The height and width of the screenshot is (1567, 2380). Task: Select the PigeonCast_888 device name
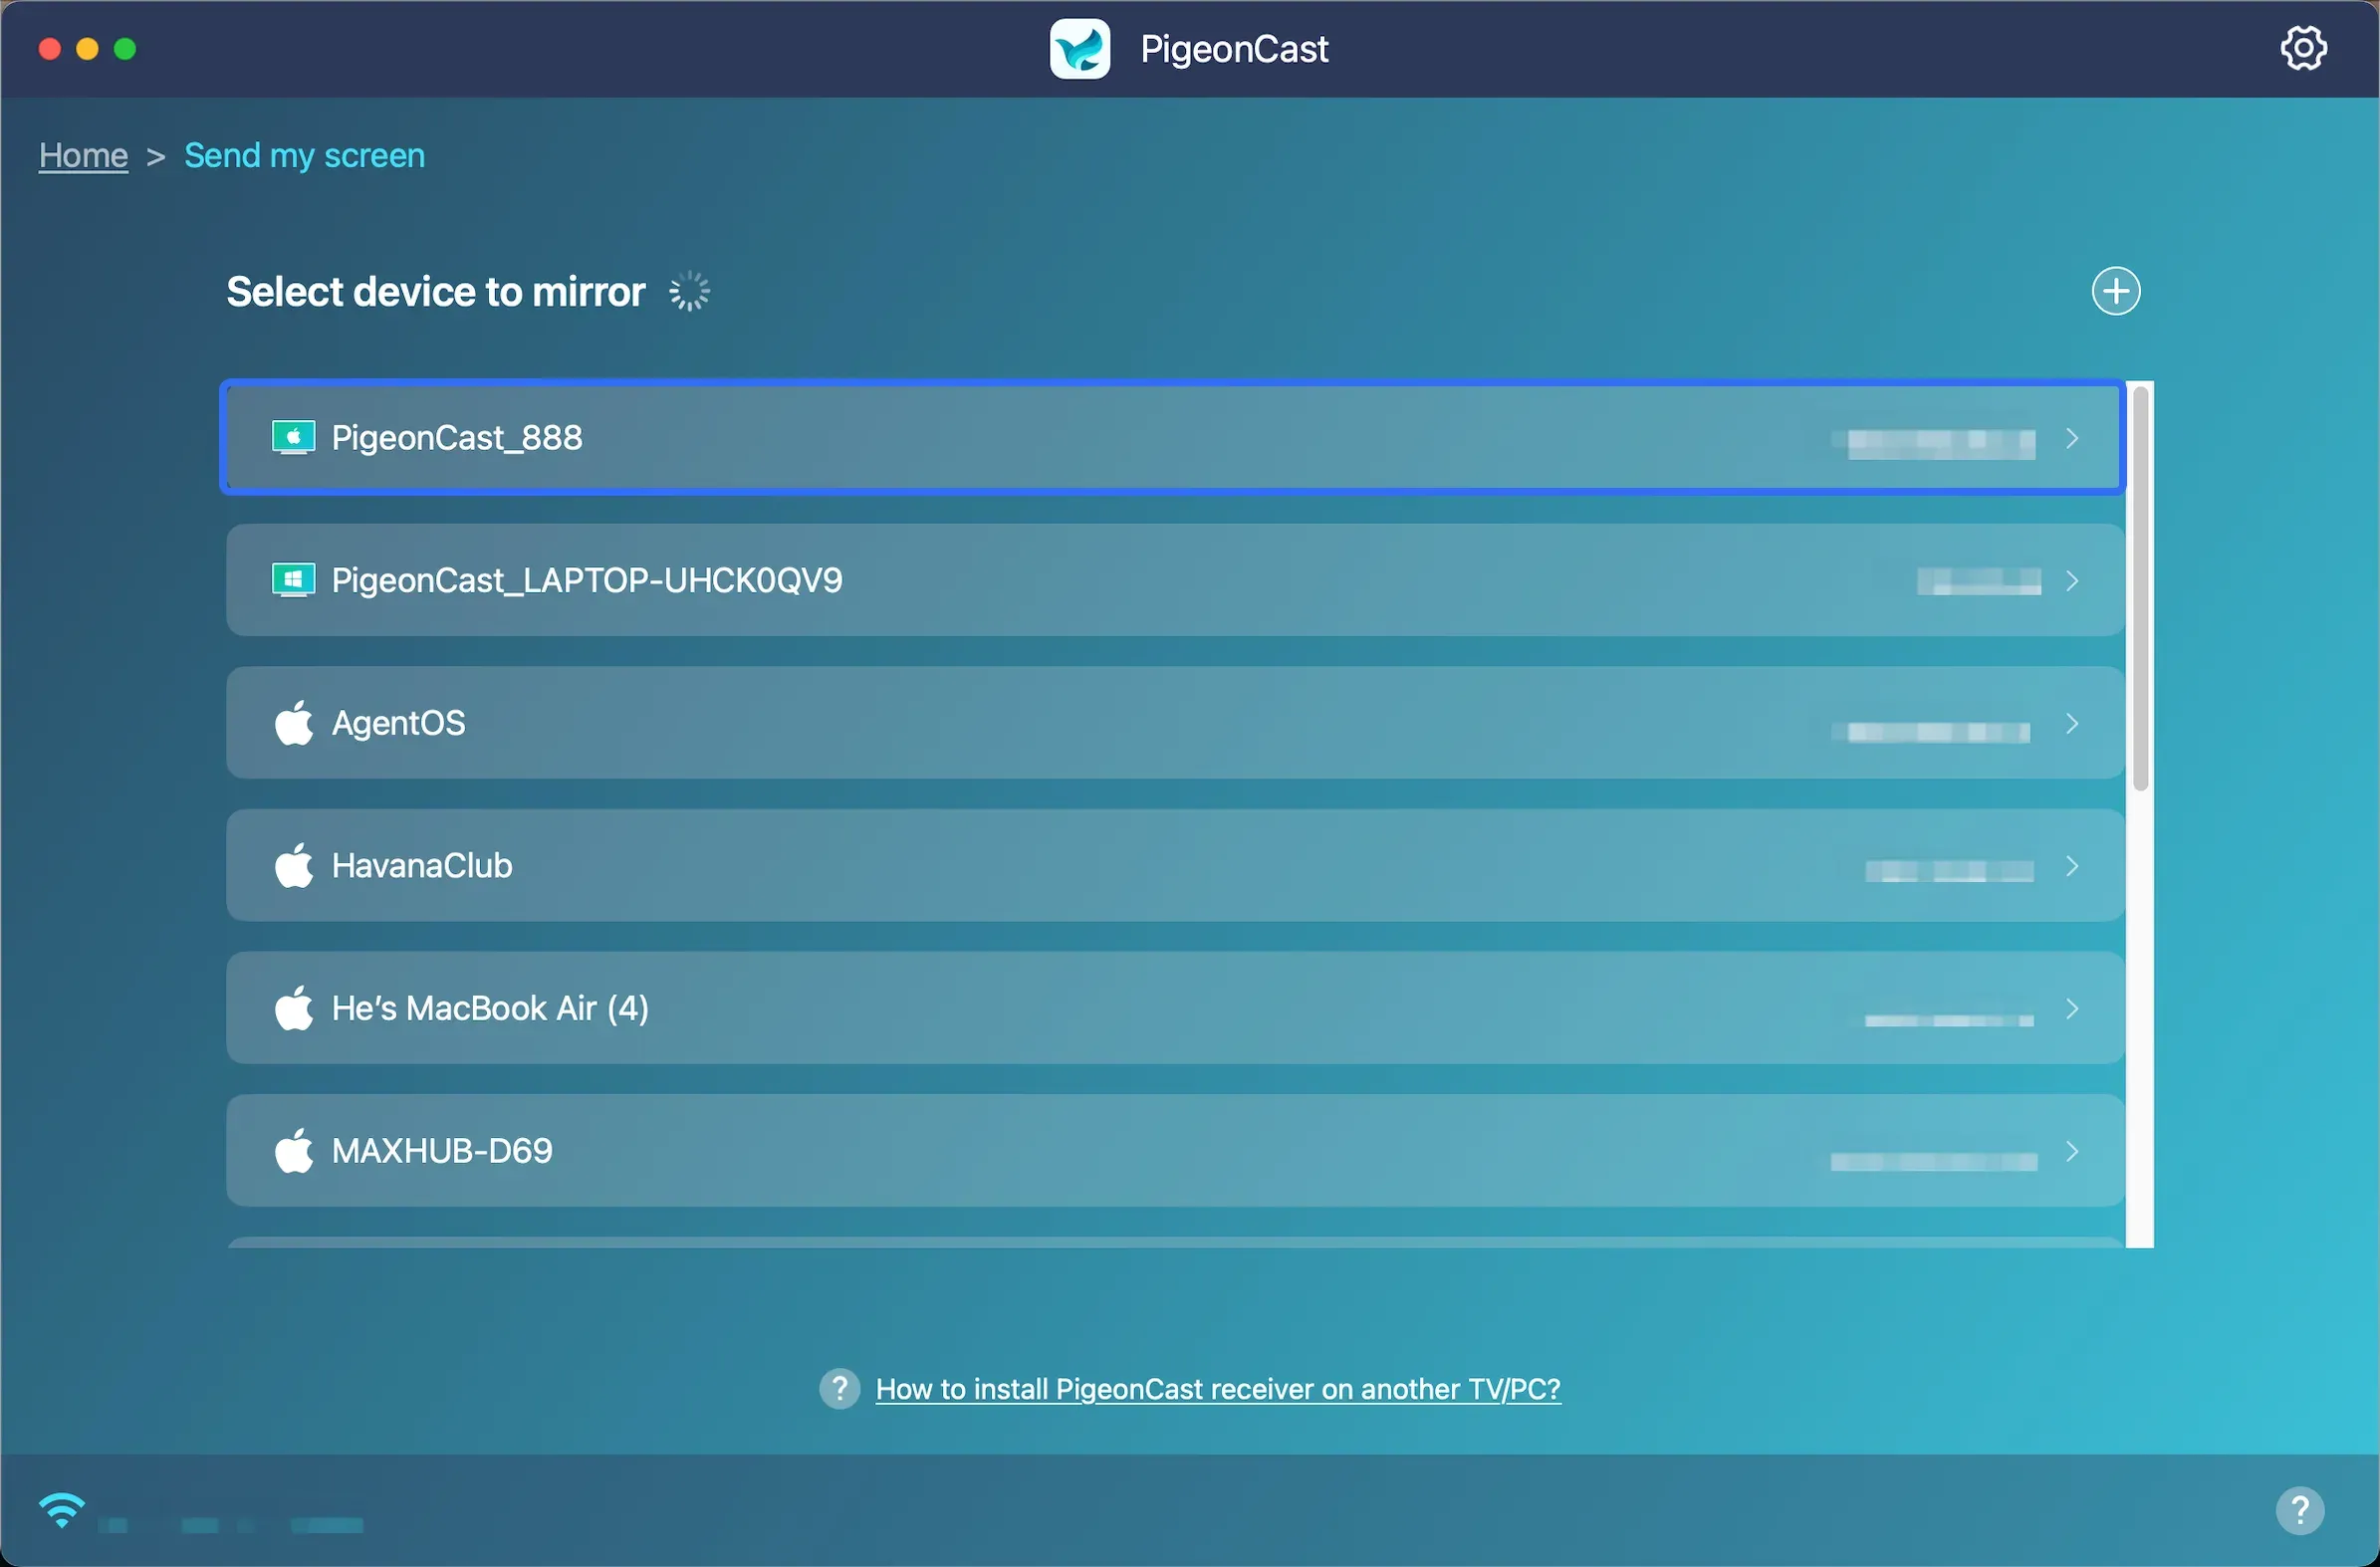457,438
